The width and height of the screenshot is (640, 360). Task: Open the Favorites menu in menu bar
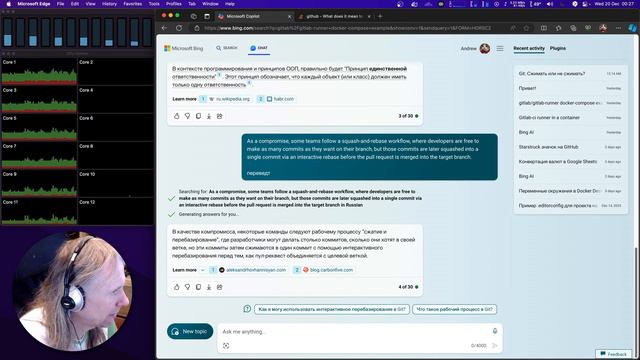133,4
